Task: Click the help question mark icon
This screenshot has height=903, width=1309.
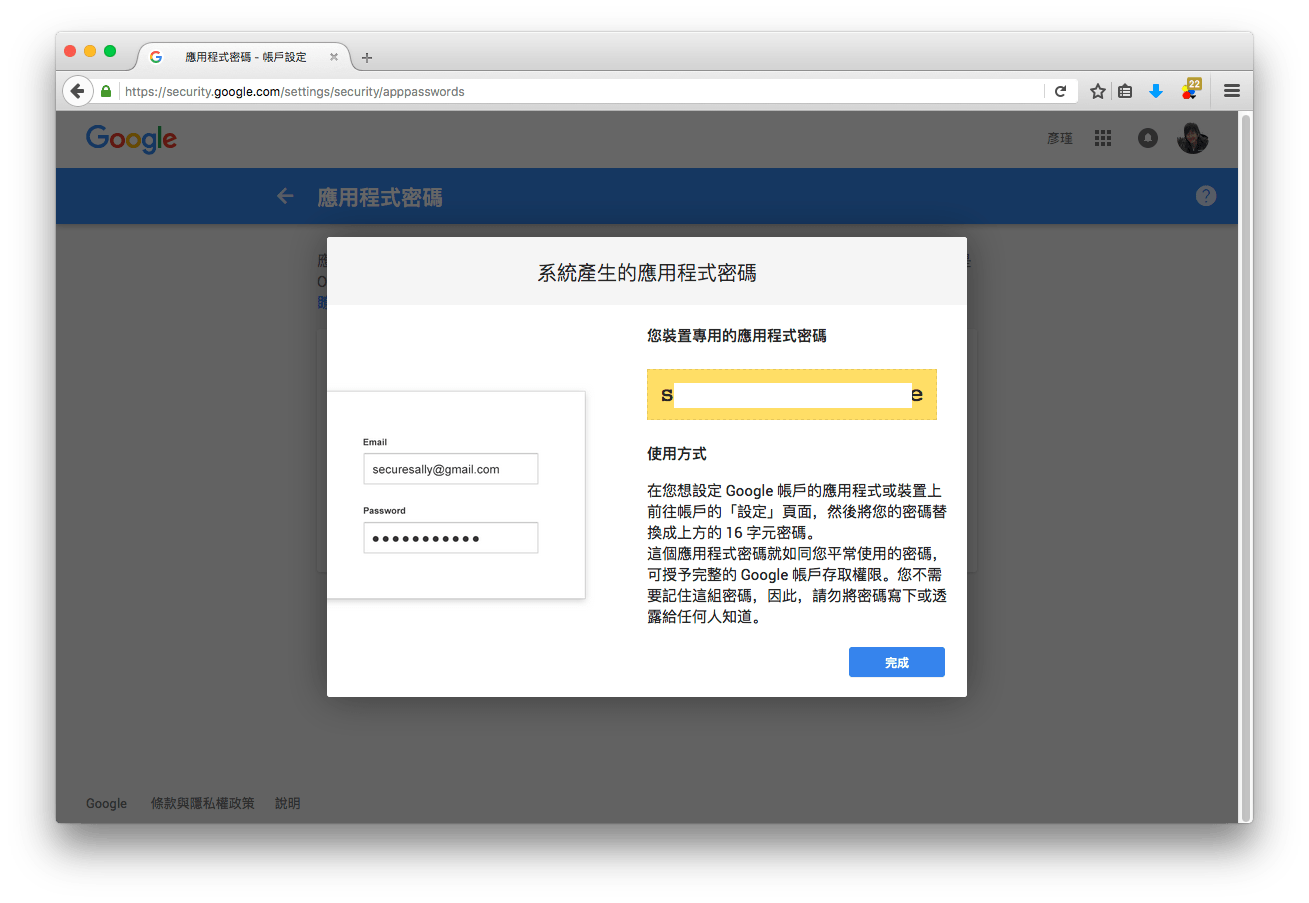Action: tap(1206, 196)
